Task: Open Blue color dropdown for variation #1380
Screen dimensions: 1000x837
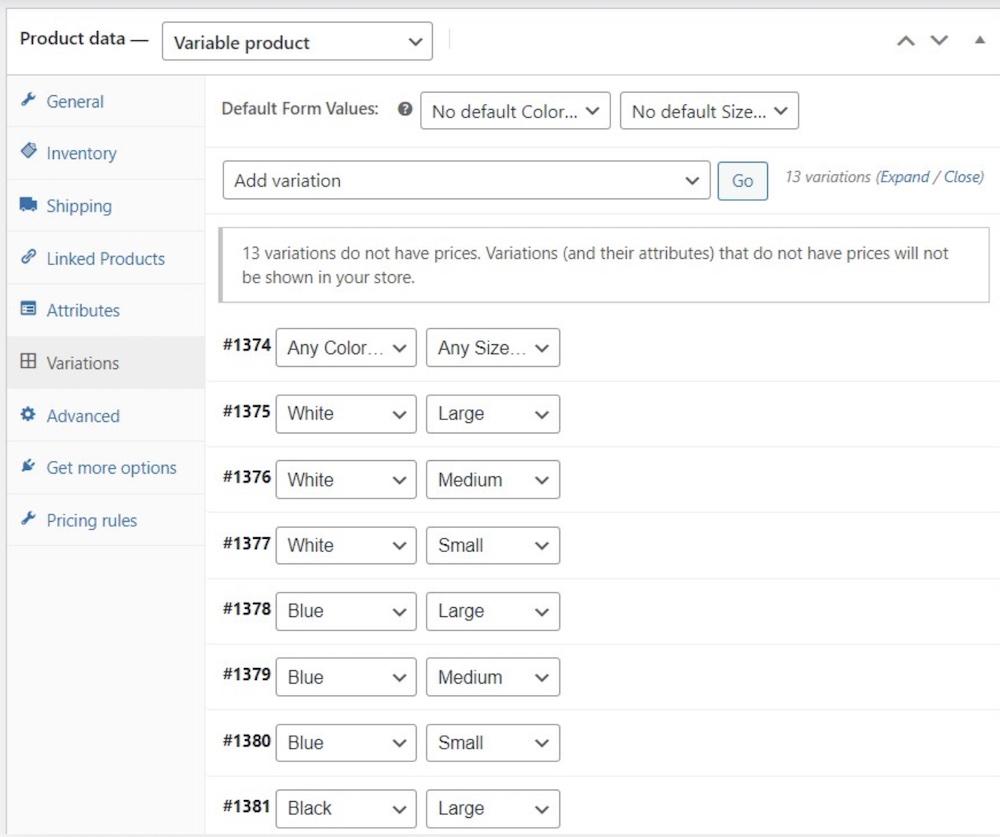Action: click(x=346, y=743)
